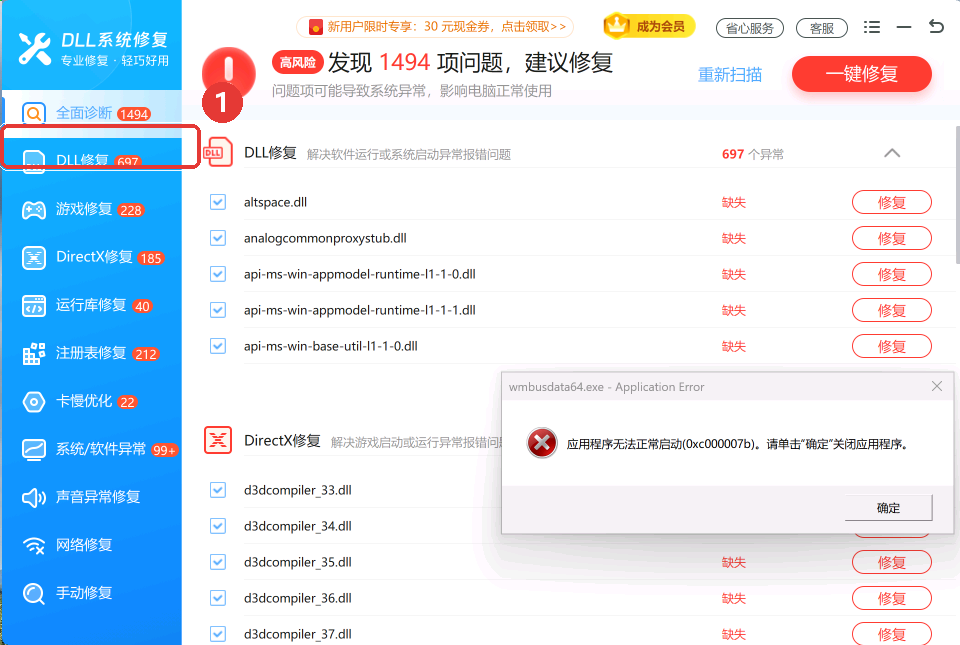This screenshot has width=960, height=645.
Task: Click the red coupon icon in promo banner
Action: 316,27
